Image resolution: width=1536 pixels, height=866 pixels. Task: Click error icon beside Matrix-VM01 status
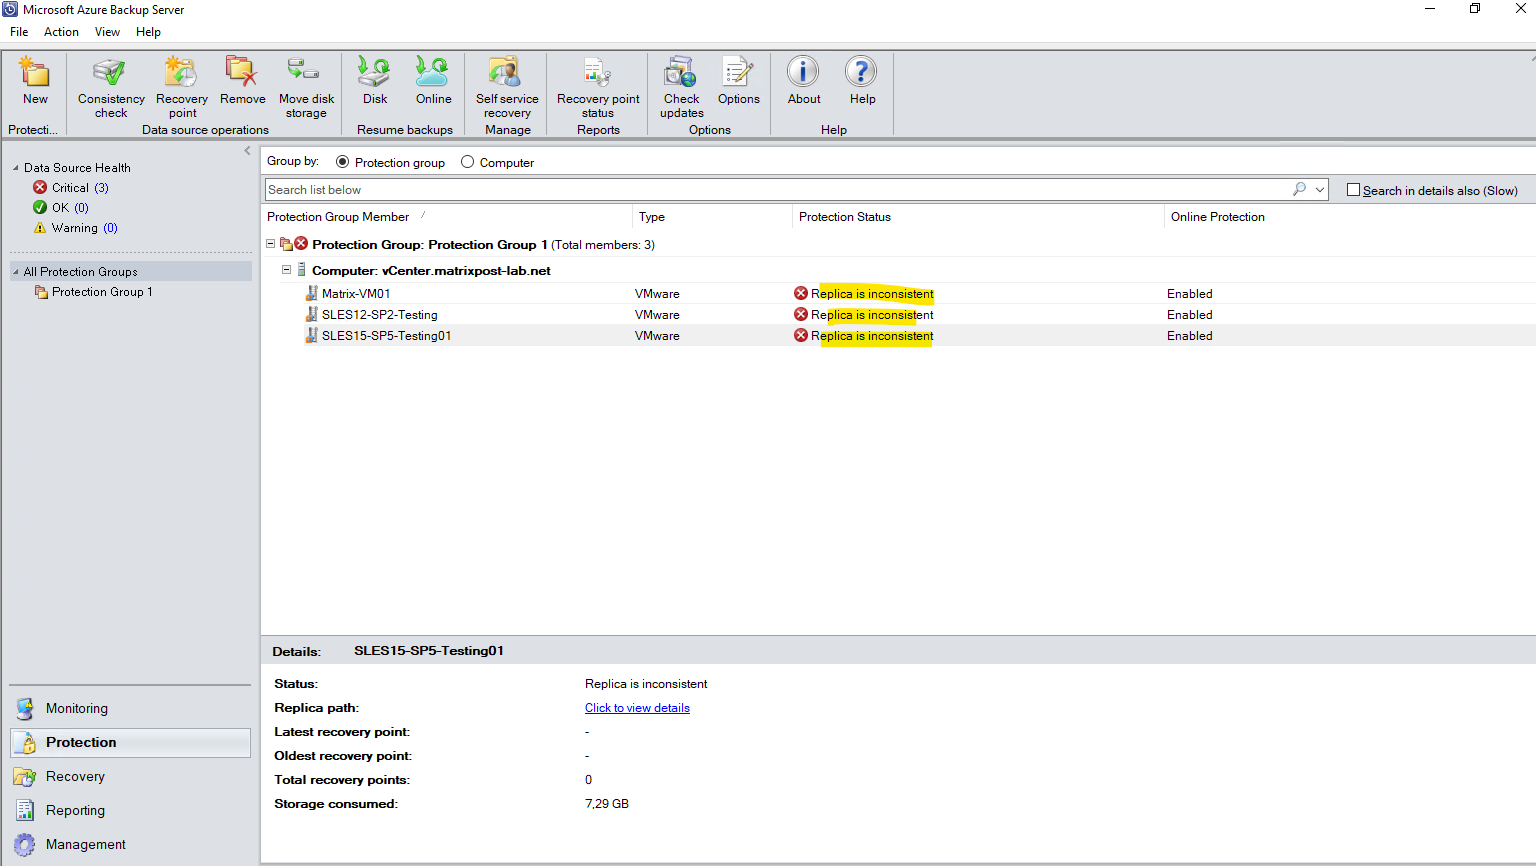coord(801,293)
